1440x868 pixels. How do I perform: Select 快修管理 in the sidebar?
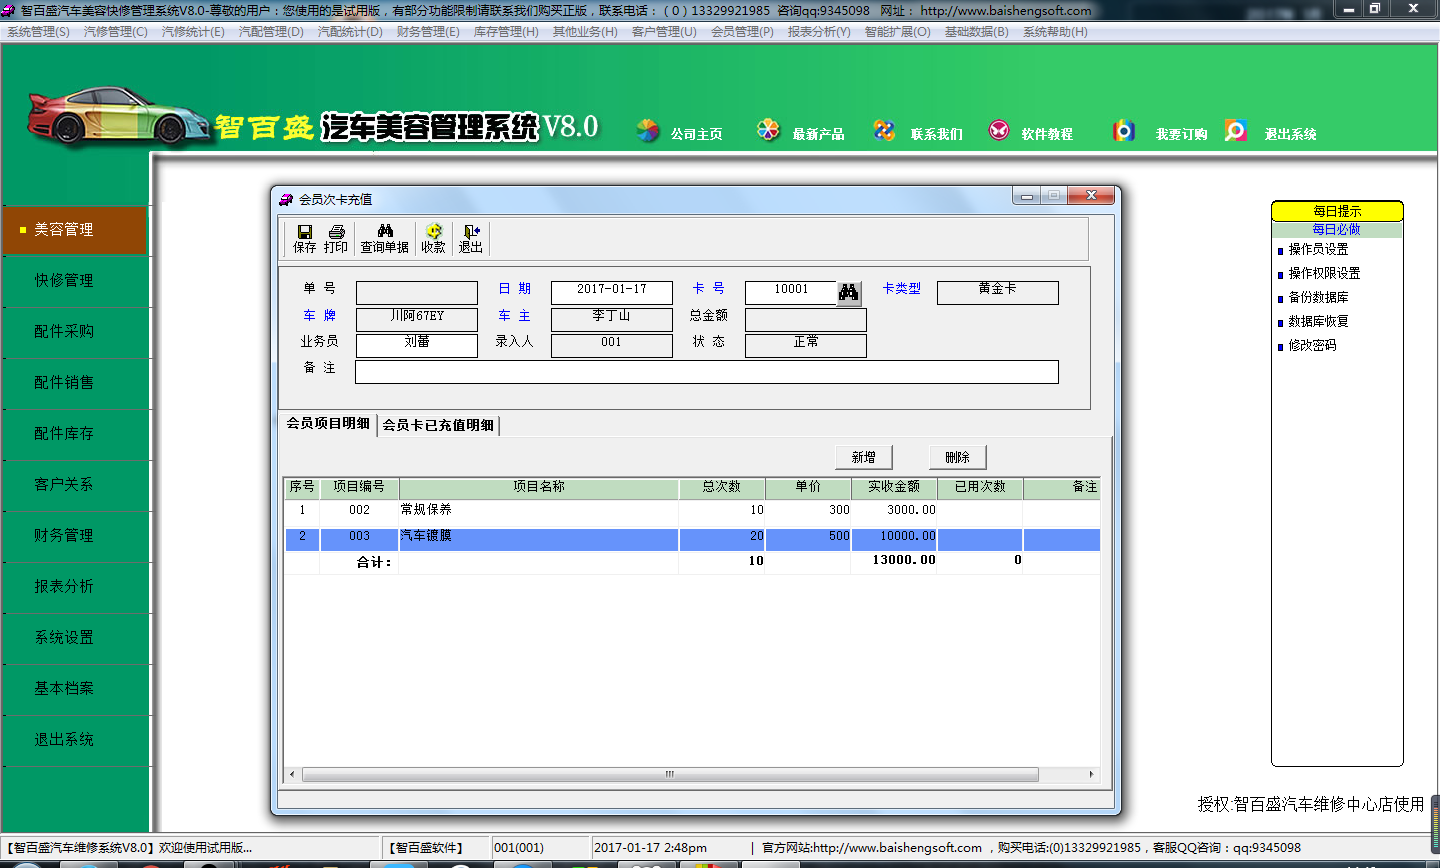(75, 281)
